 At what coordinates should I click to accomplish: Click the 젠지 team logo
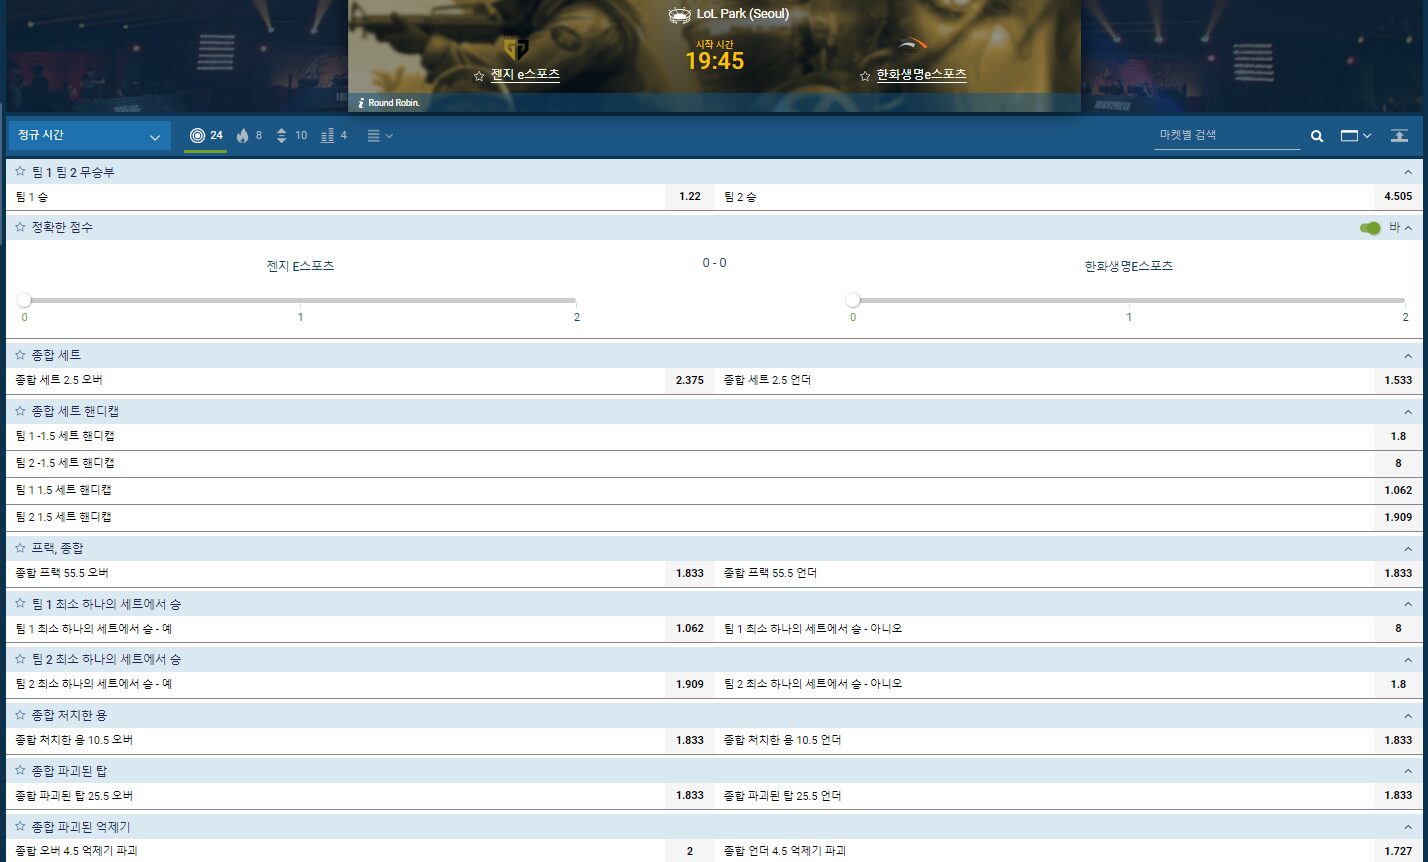pyautogui.click(x=516, y=46)
